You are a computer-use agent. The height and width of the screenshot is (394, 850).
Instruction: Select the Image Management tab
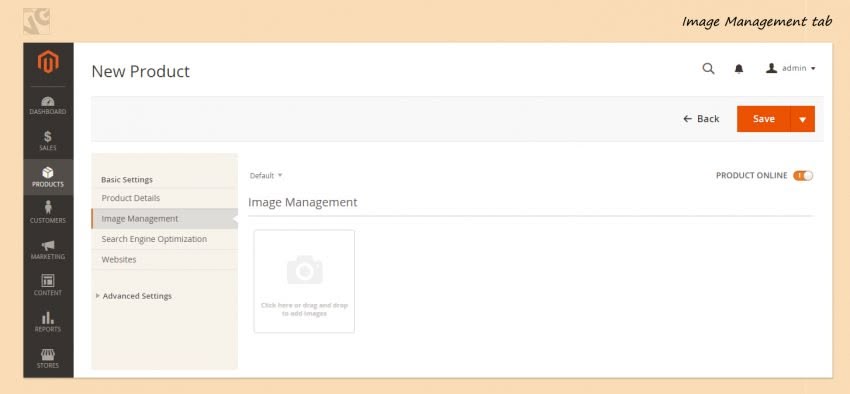164,219
